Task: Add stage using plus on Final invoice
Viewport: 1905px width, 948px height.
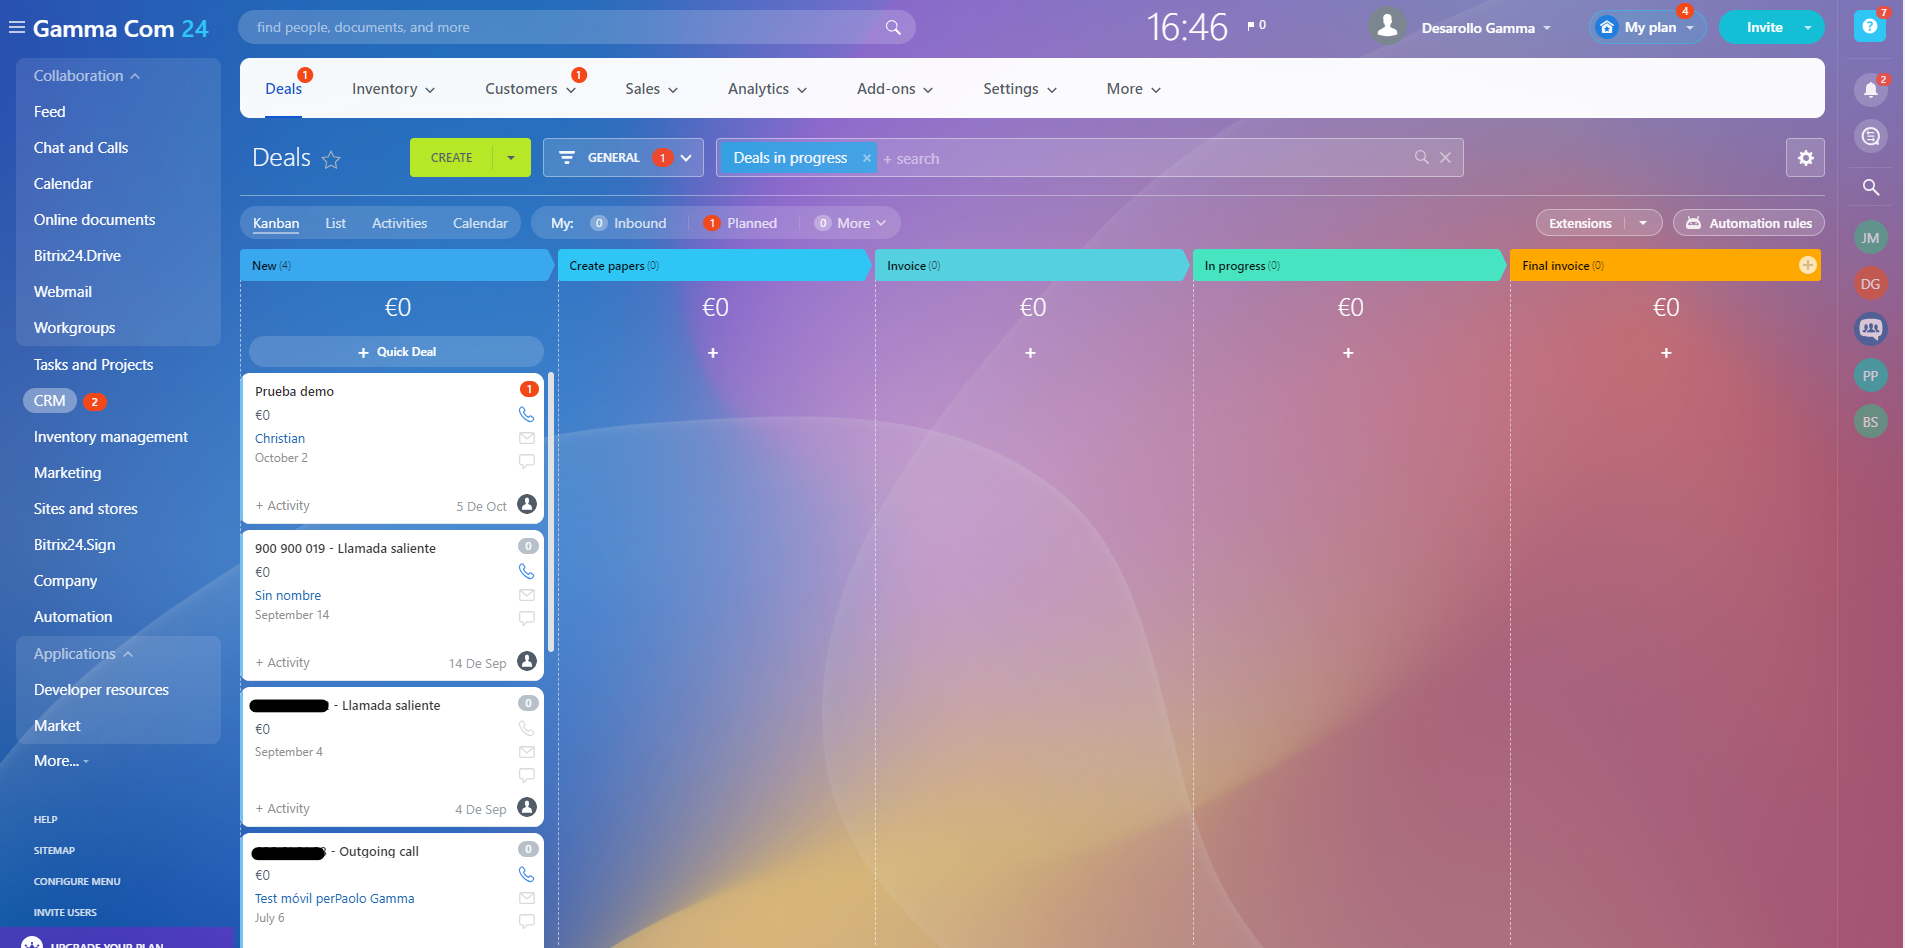Action: [x=1807, y=265]
